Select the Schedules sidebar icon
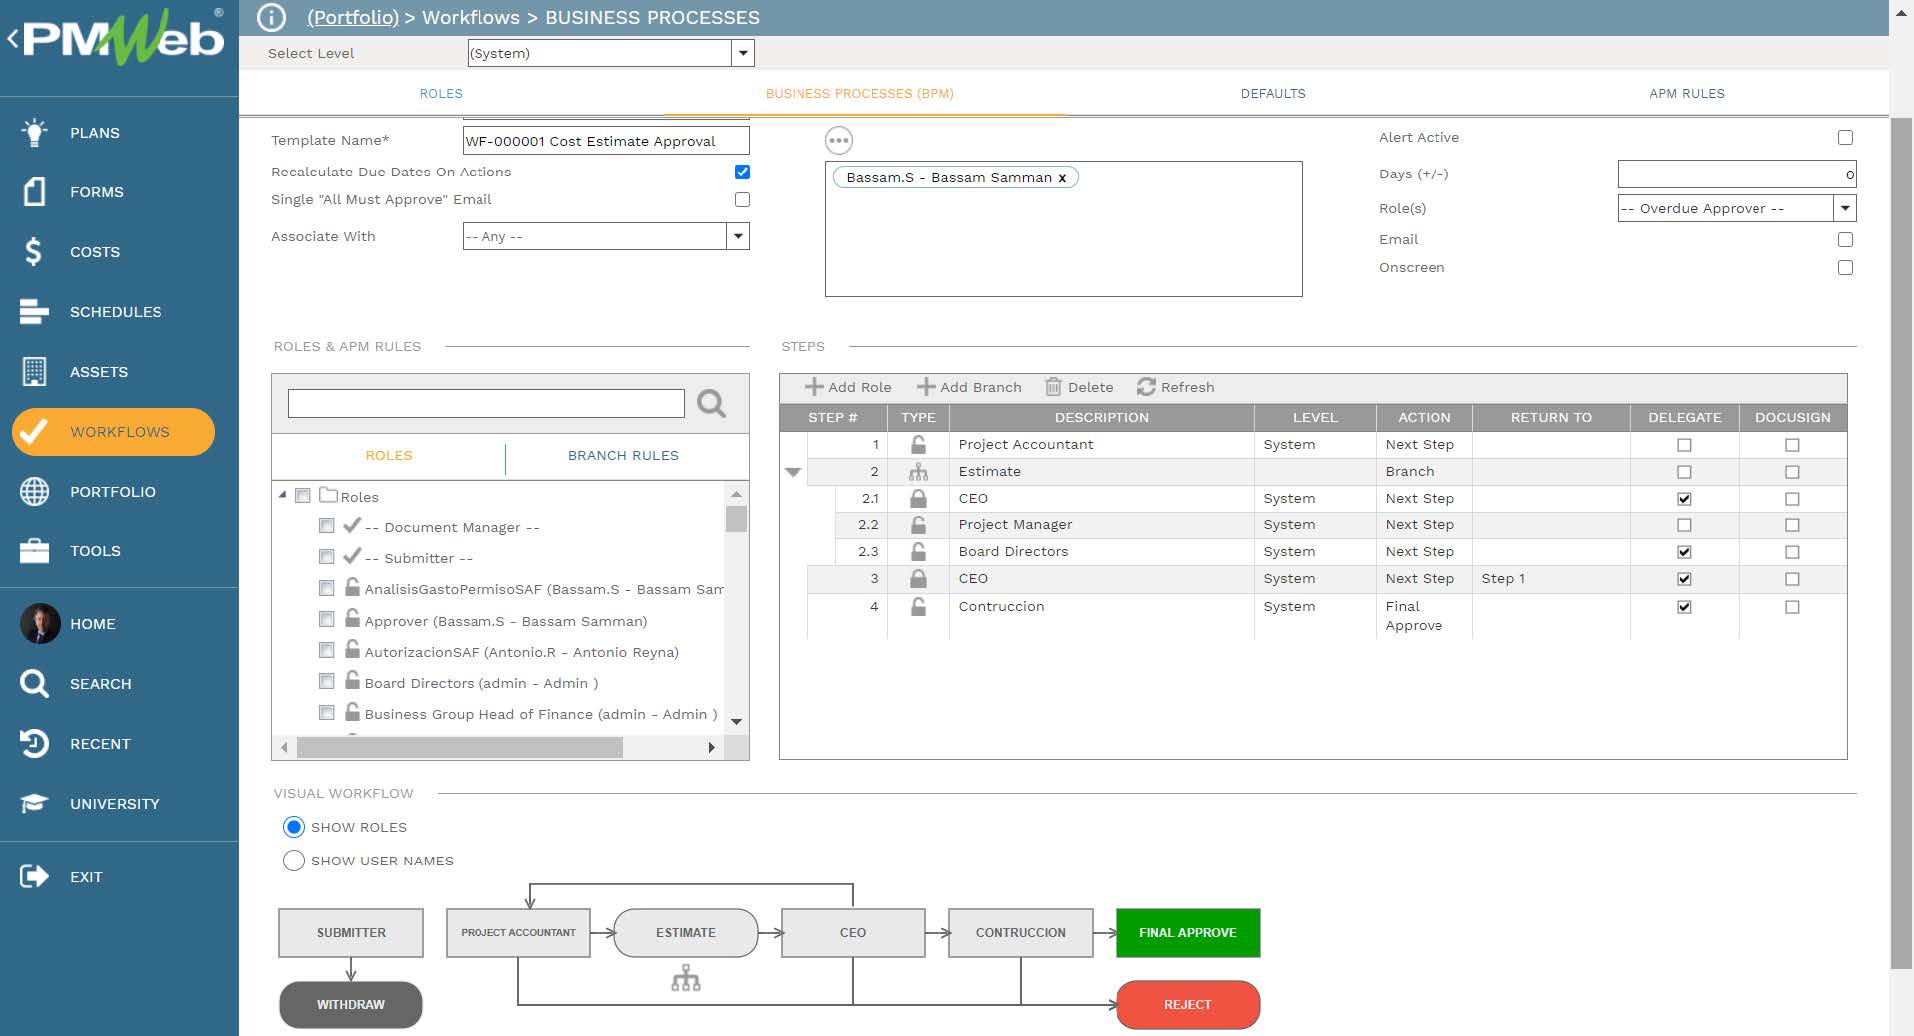Screen dimensions: 1914x1036 pos(33,311)
